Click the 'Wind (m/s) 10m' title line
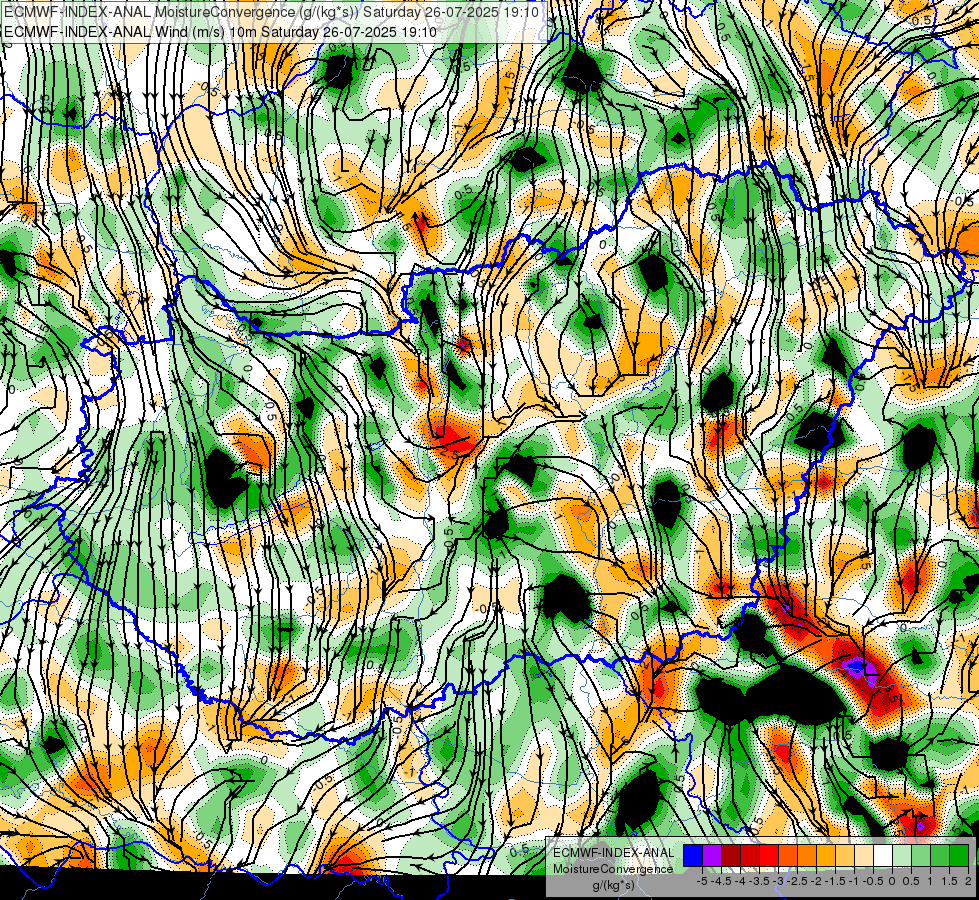 click(x=220, y=31)
